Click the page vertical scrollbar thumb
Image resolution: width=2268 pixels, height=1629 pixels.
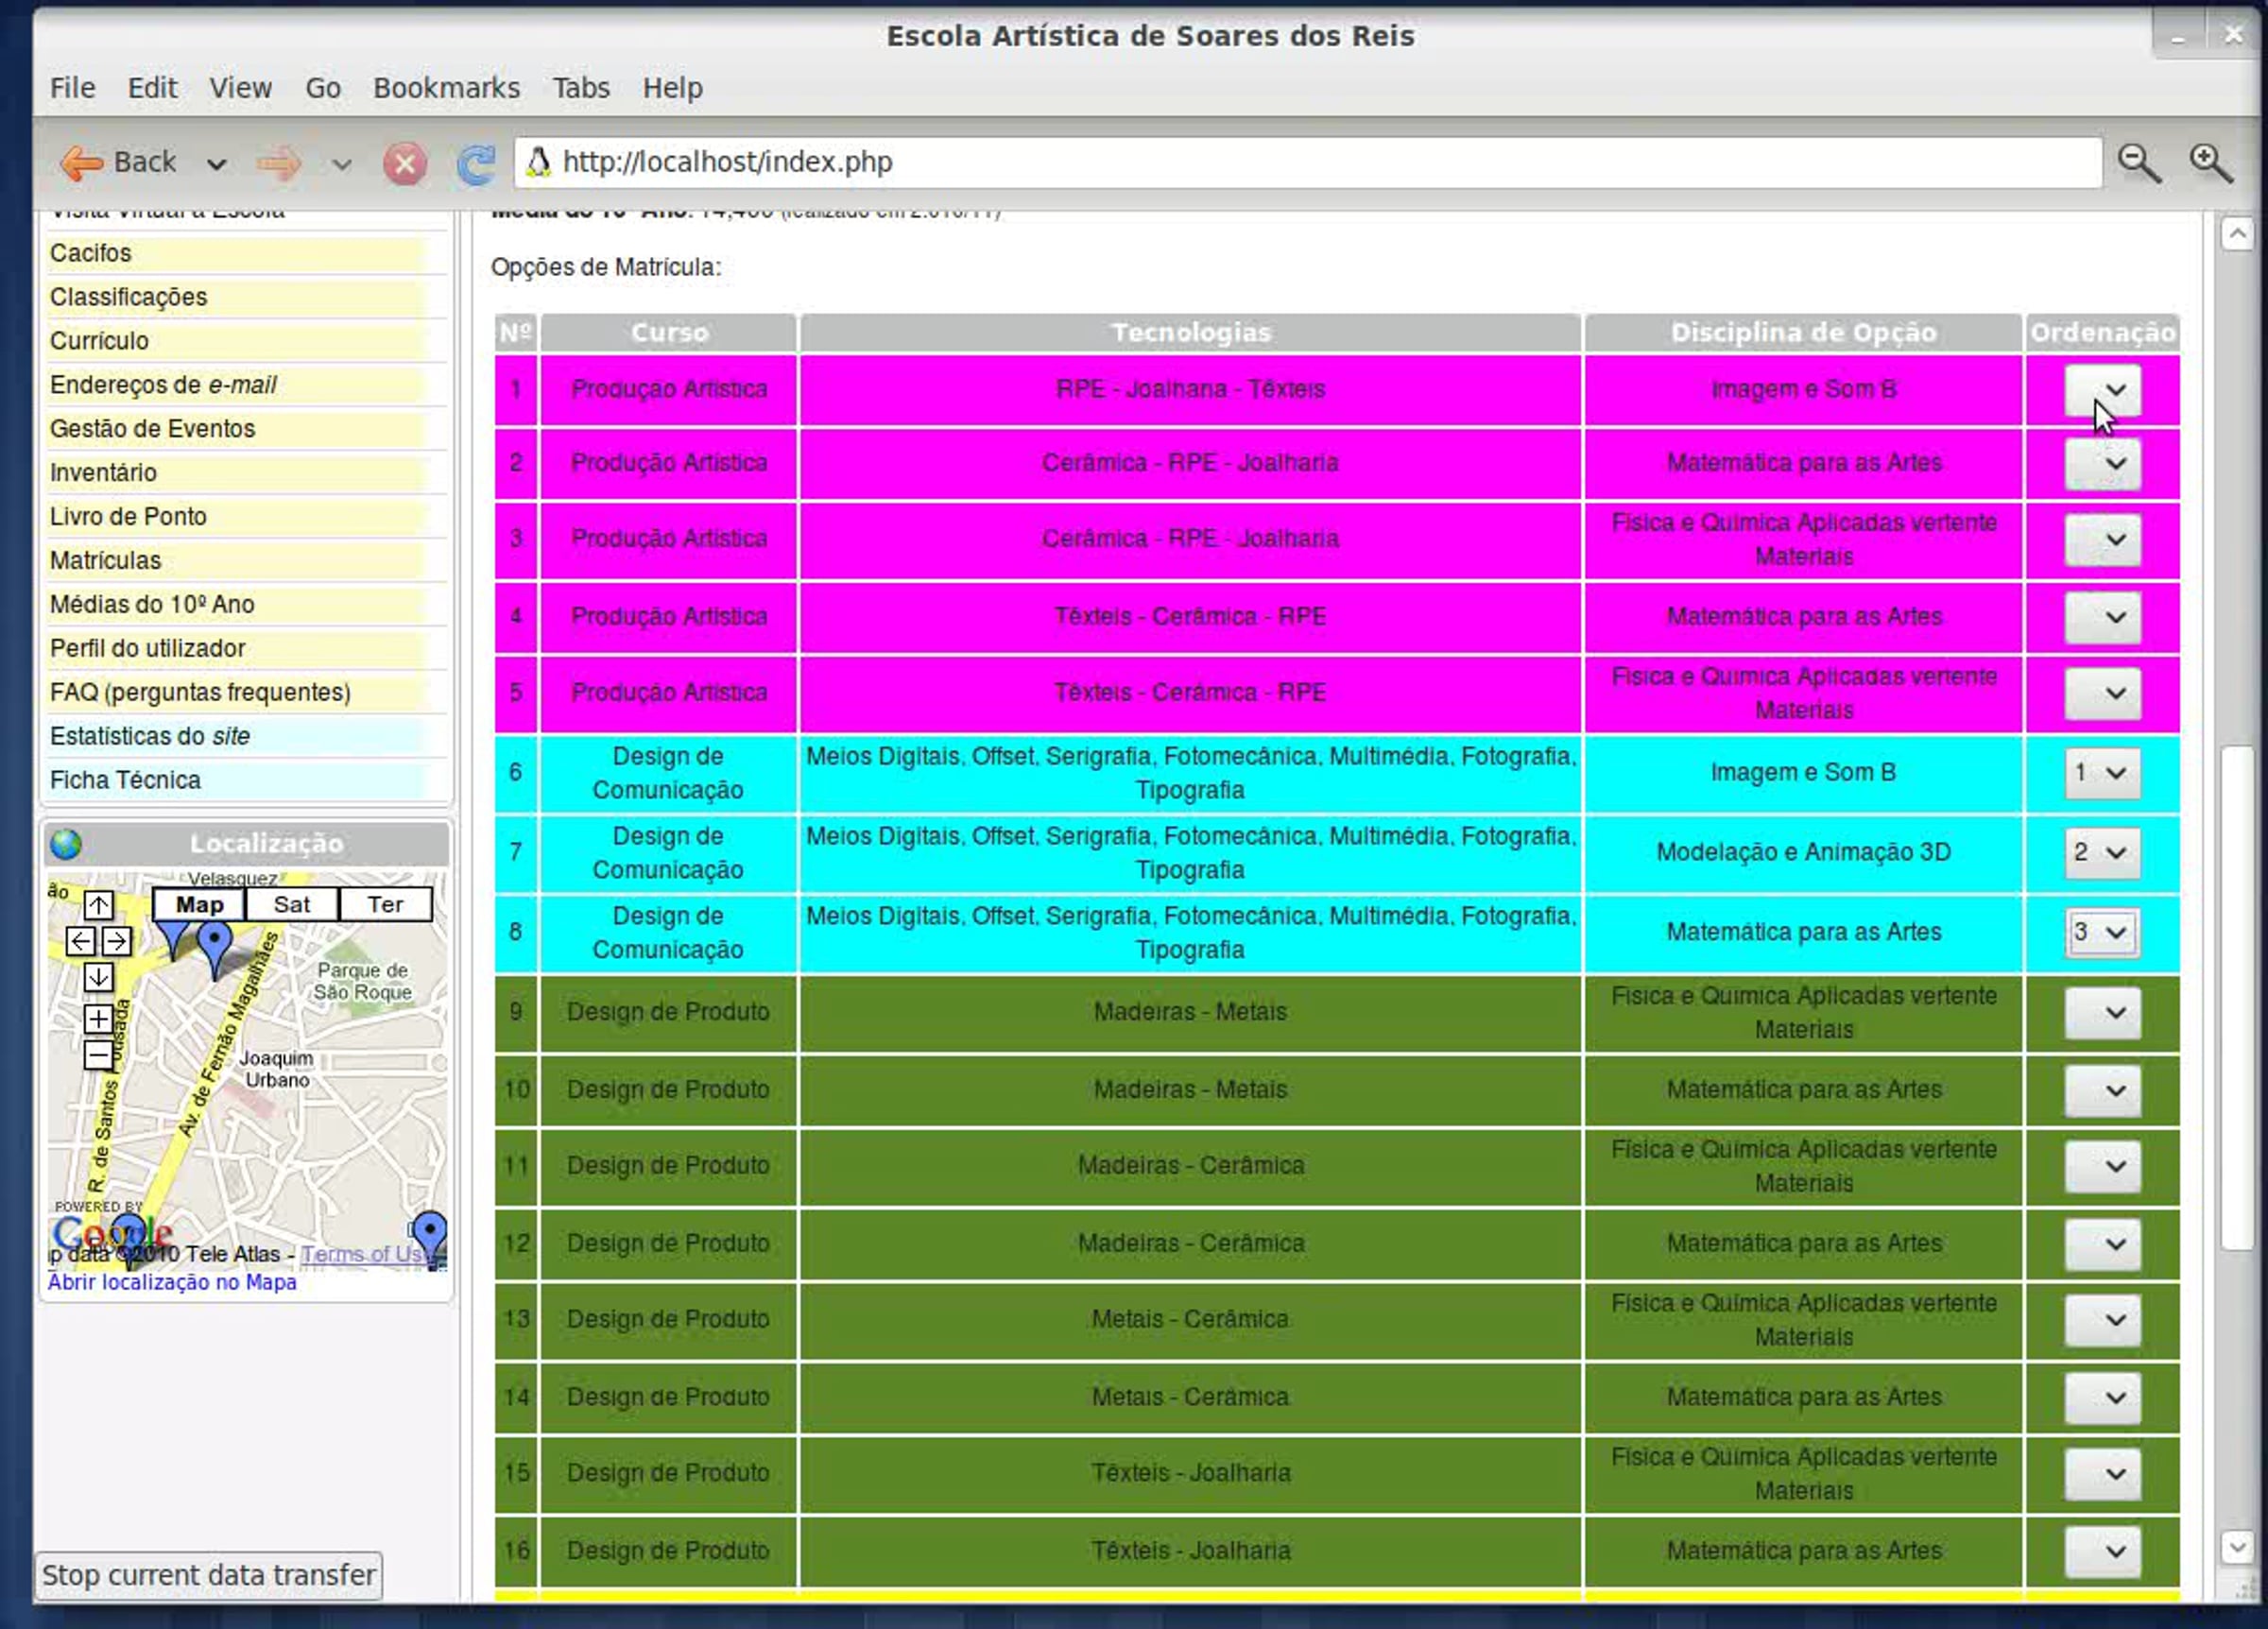pos(2237,998)
